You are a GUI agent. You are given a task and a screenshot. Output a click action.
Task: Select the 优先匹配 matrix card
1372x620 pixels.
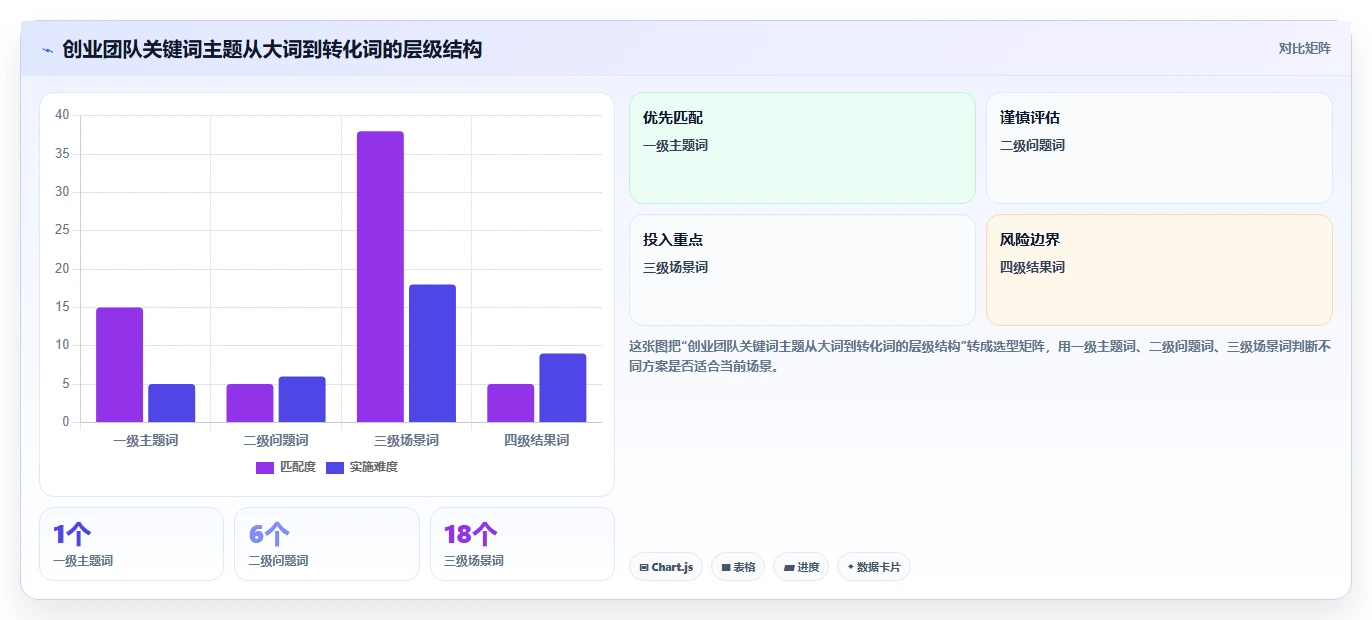pyautogui.click(x=802, y=148)
